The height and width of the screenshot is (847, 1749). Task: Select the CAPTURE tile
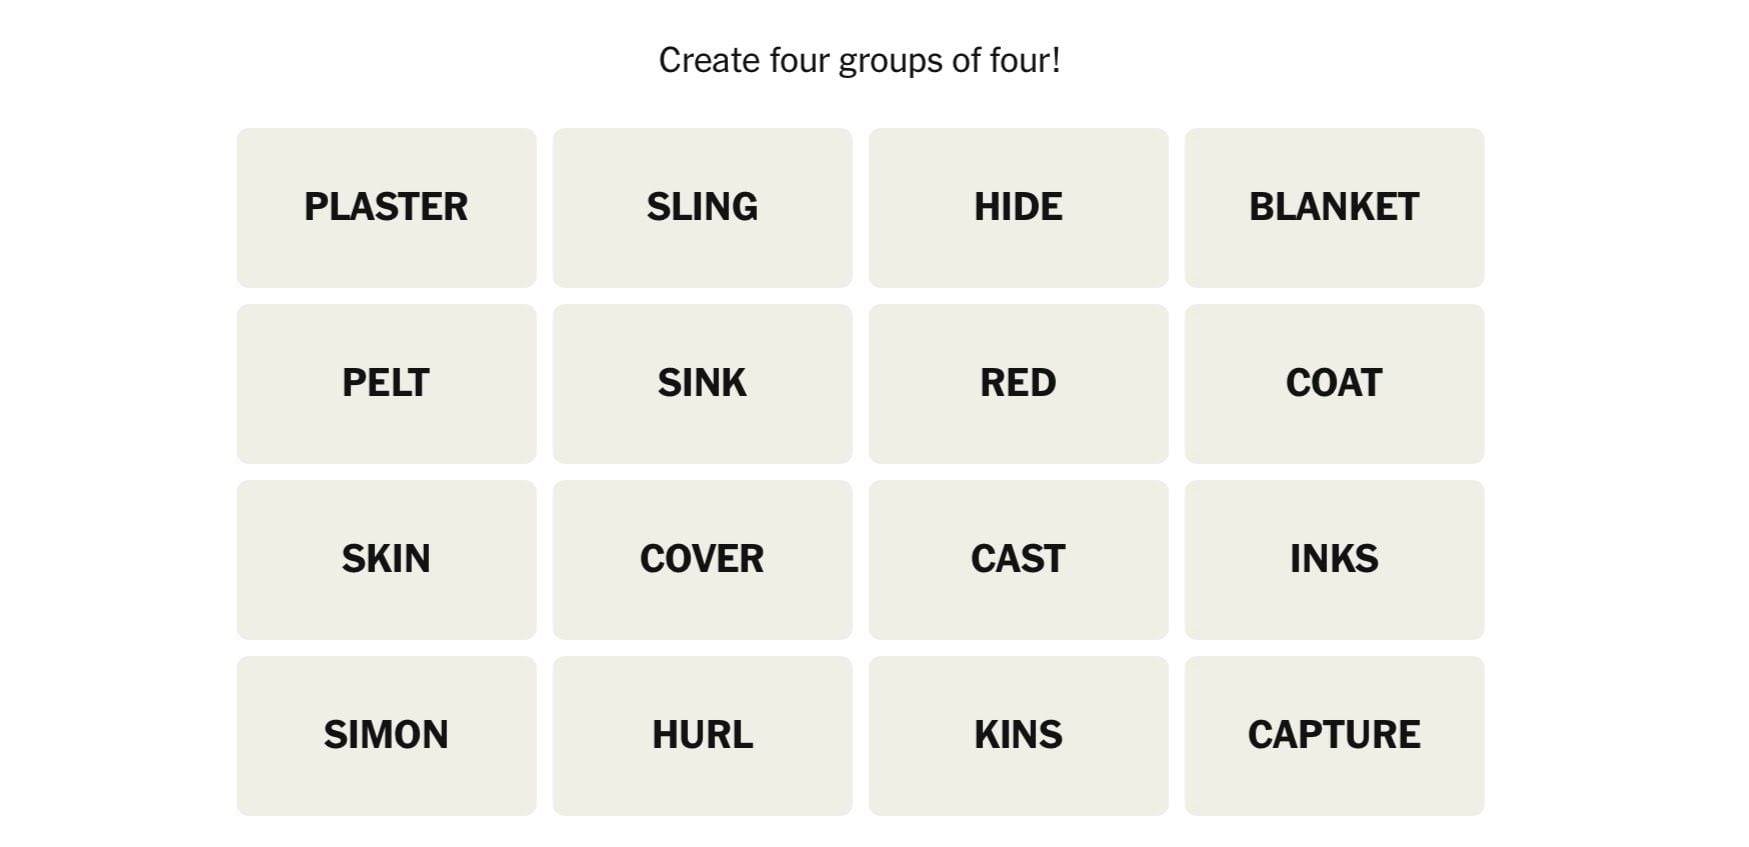point(1334,735)
